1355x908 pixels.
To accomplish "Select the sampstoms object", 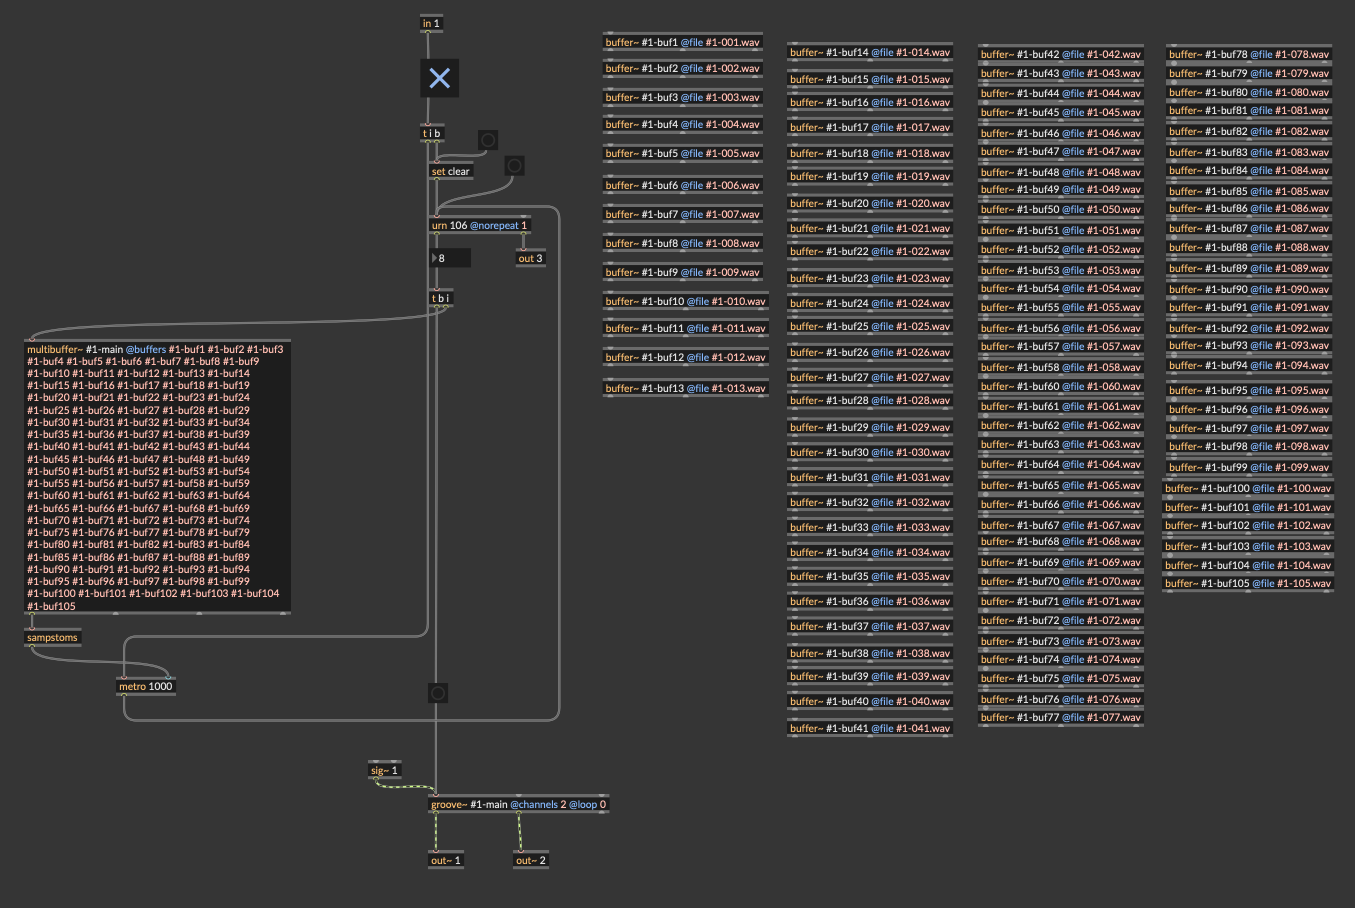I will 52,638.
